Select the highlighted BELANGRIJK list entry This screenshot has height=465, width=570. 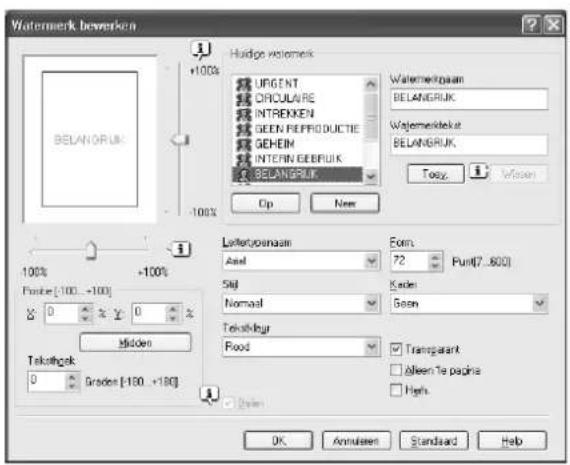coord(297,174)
